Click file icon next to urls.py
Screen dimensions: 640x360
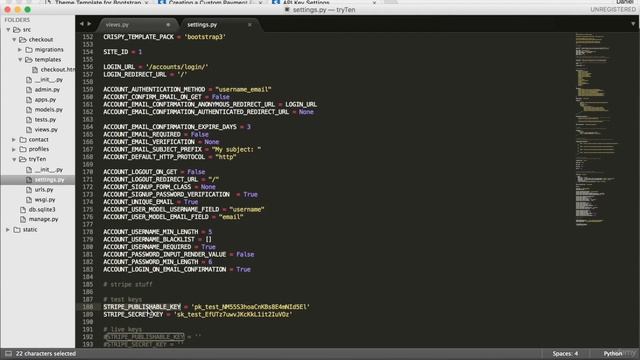[29, 190]
